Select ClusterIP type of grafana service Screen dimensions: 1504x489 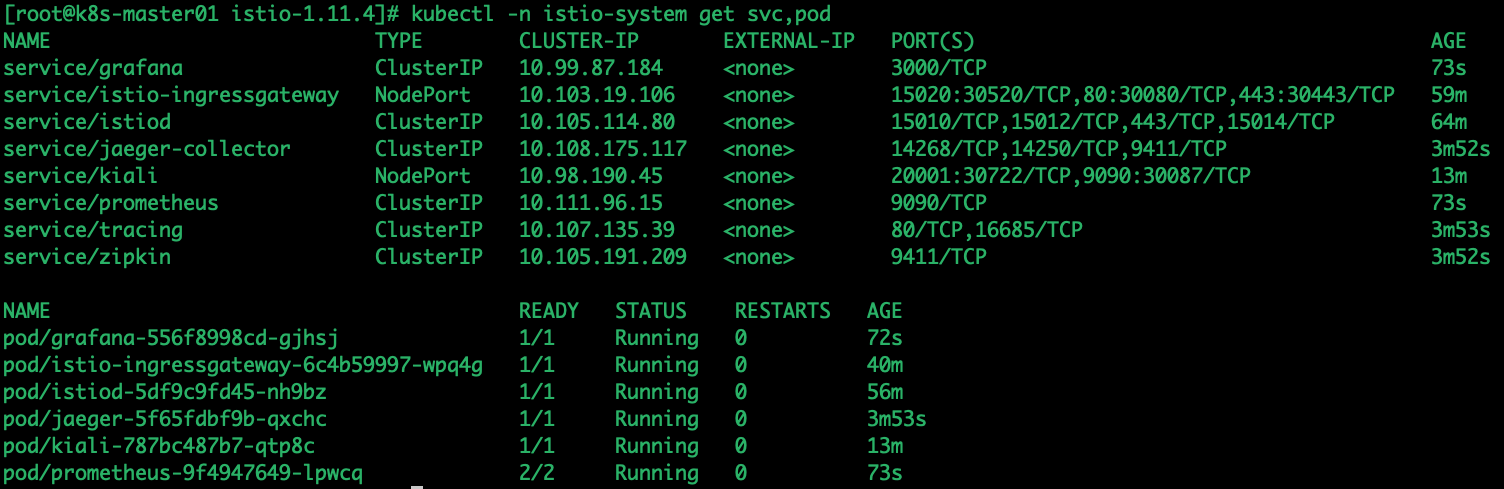429,68
